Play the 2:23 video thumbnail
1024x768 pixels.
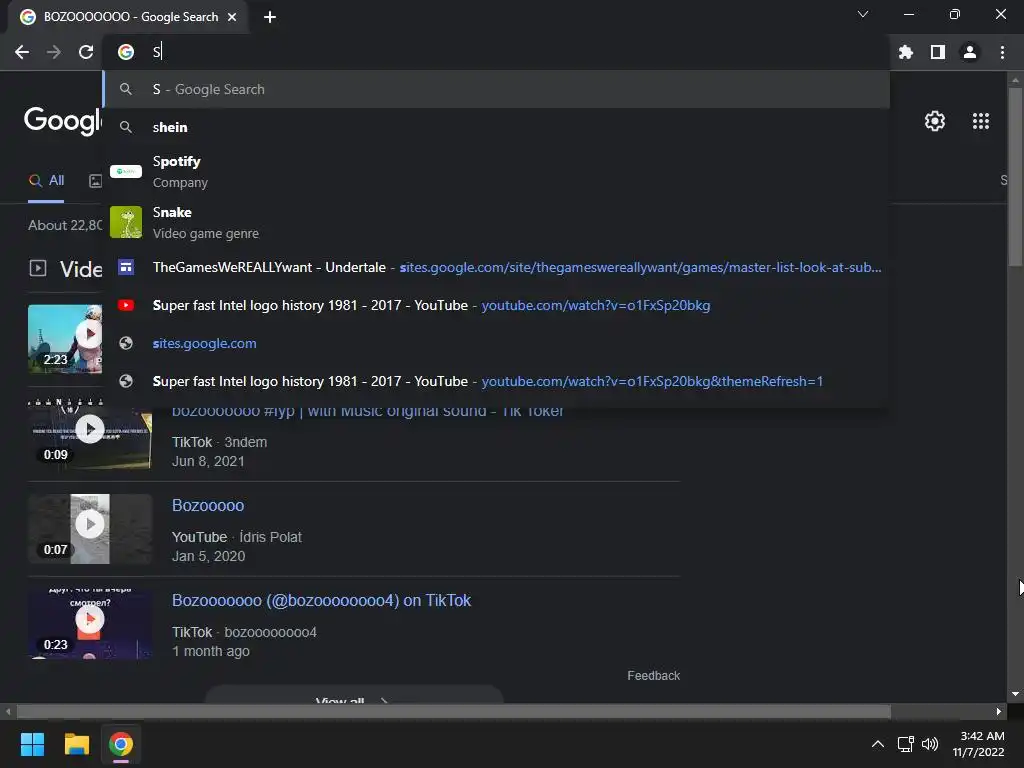(65, 338)
